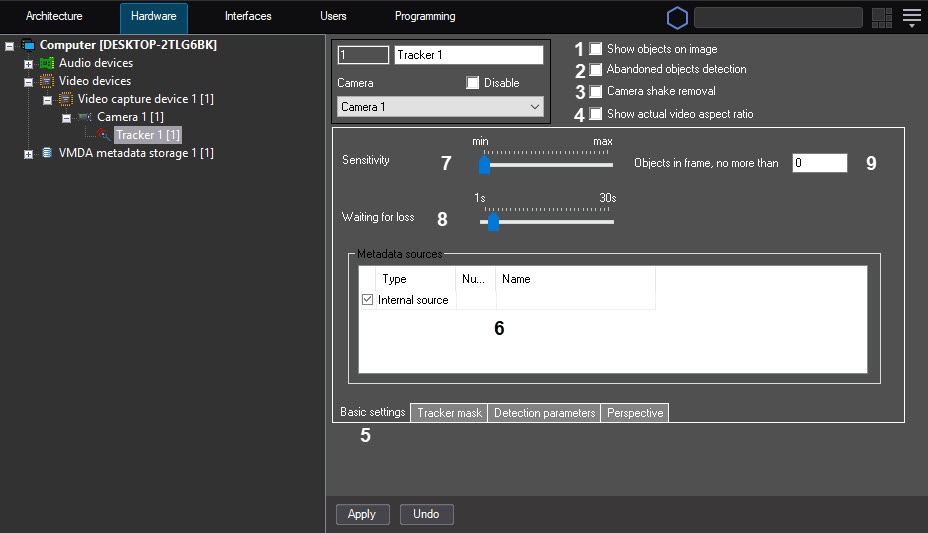Uncheck Internal source metadata checkbox
928x533 pixels.
pos(367,300)
